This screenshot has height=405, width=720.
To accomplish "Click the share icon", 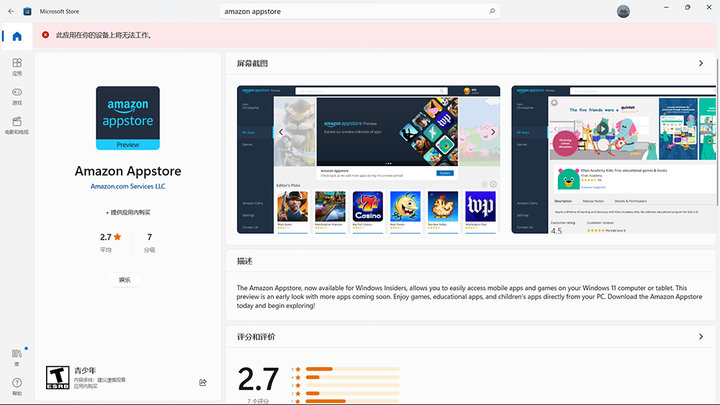I will [x=202, y=382].
